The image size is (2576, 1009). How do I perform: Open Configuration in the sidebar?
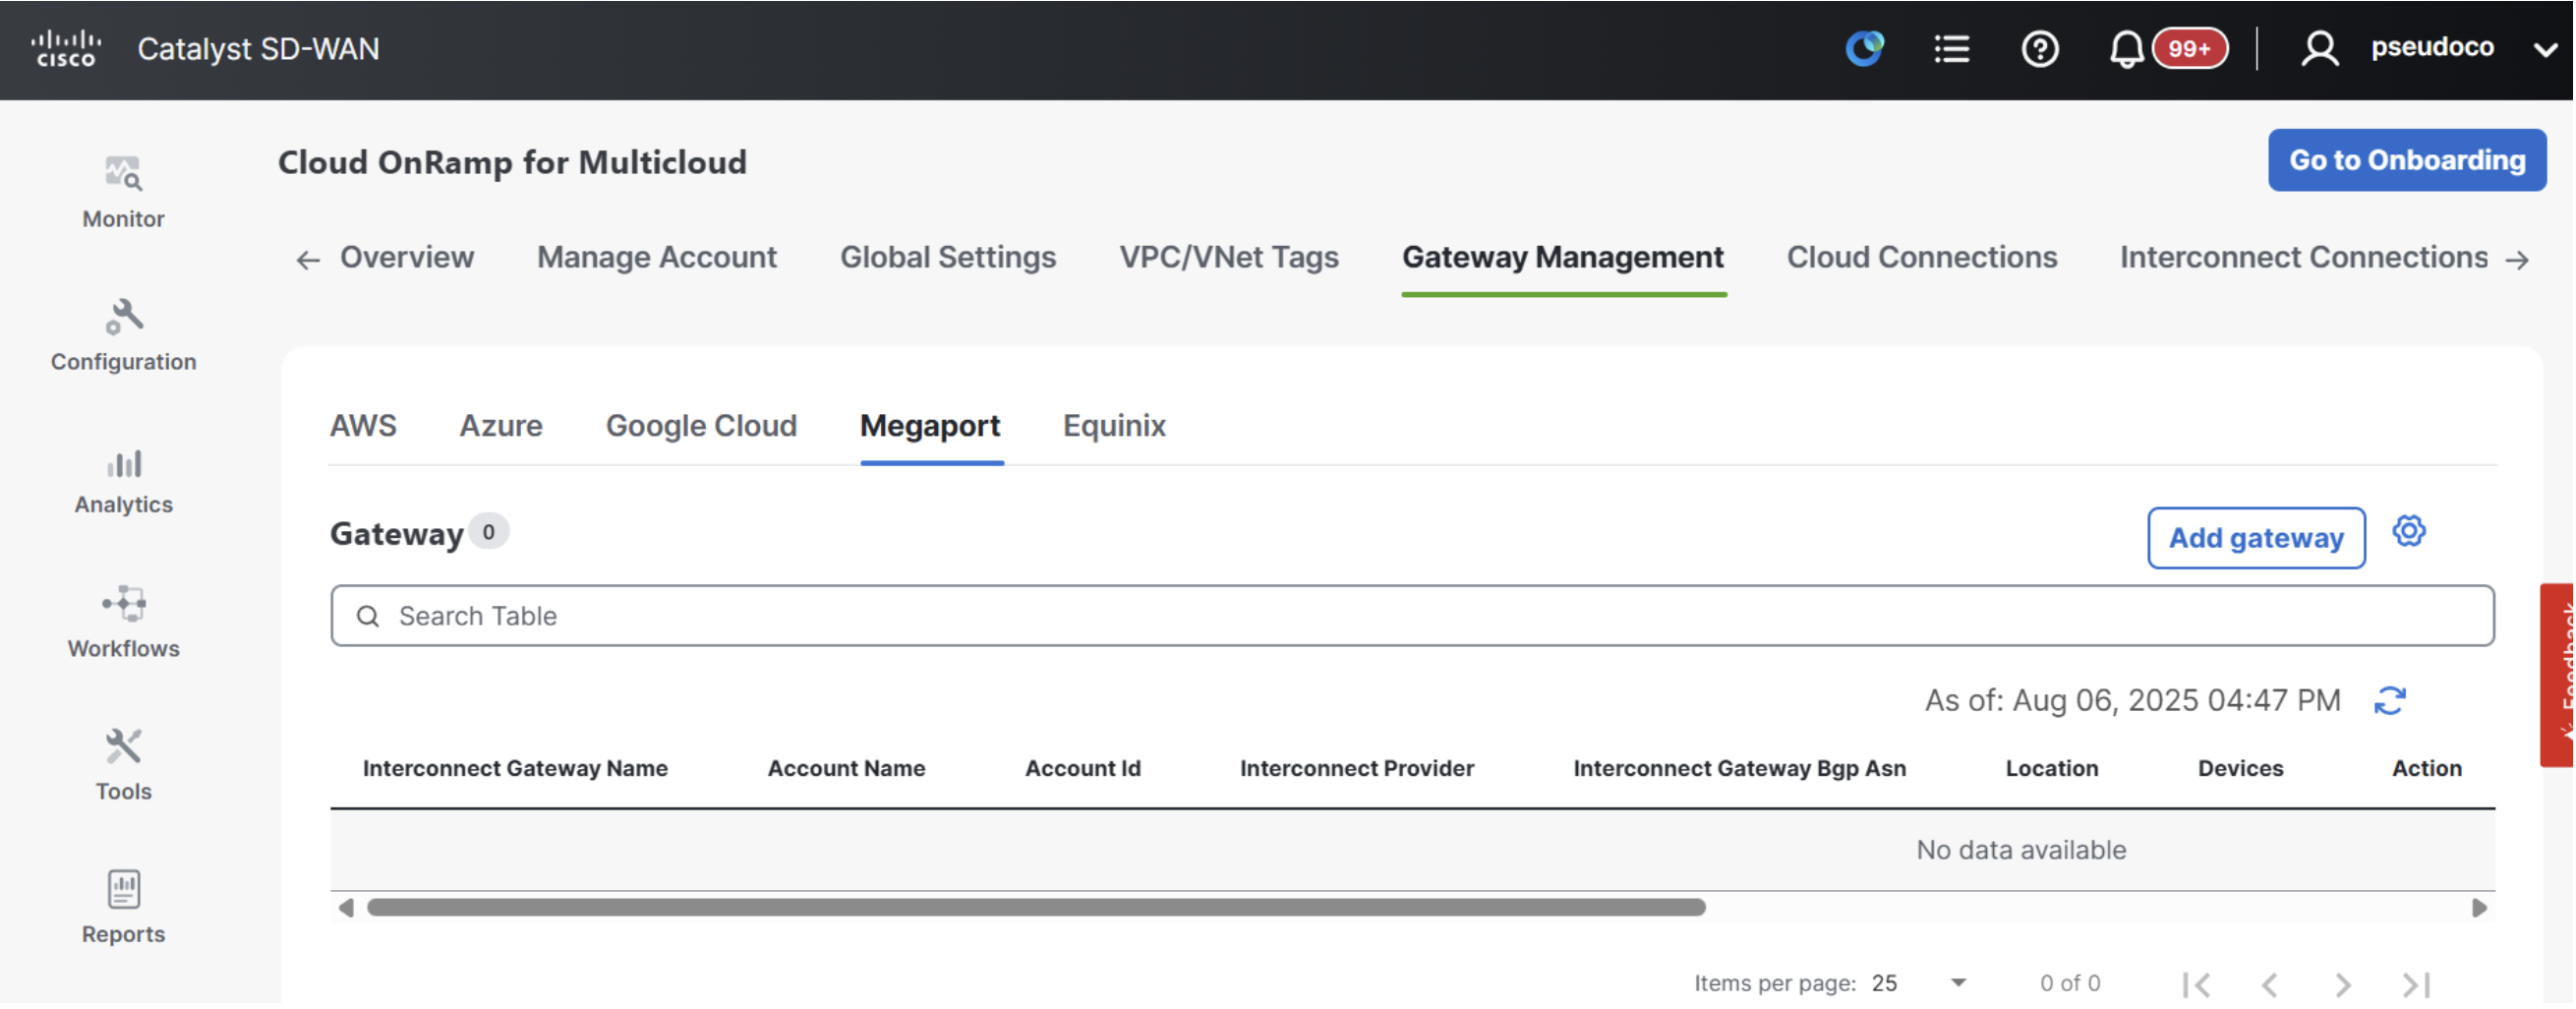pyautogui.click(x=123, y=336)
